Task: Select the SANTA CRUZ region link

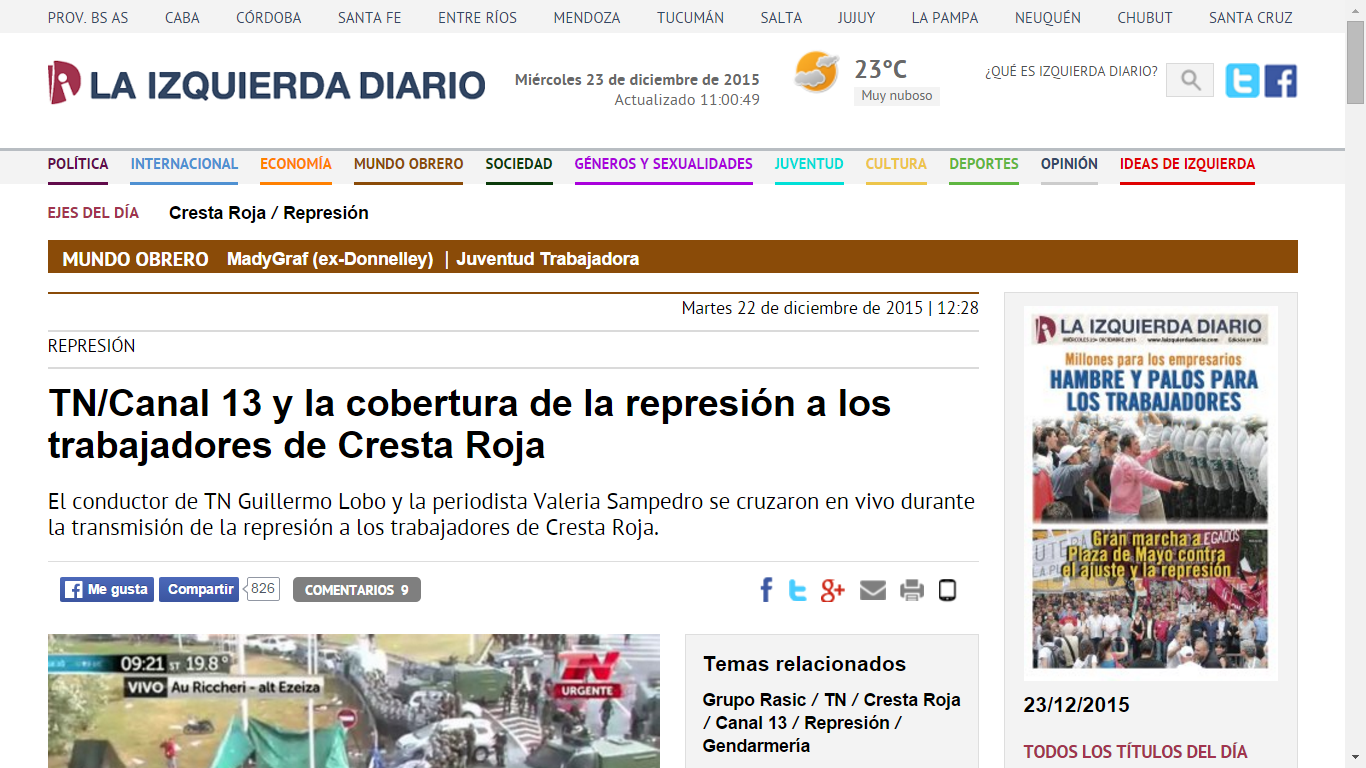Action: tap(1251, 18)
